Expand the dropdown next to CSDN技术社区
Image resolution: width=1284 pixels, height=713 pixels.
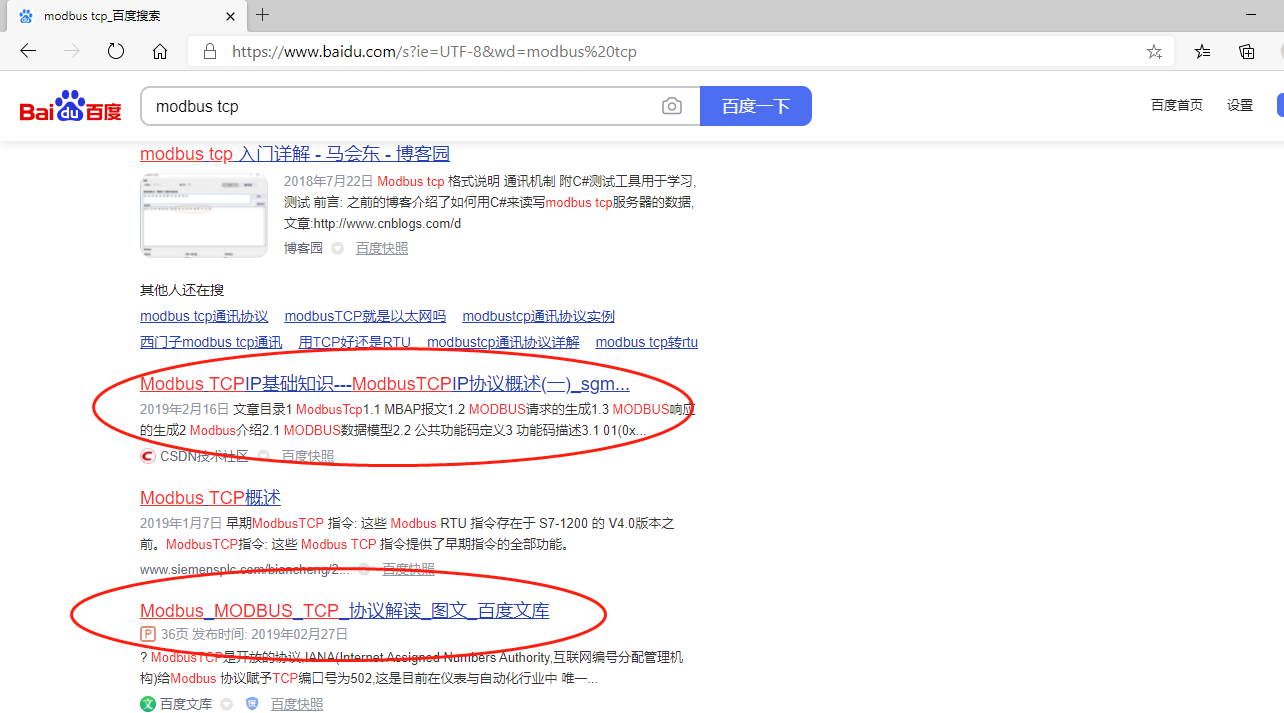264,456
